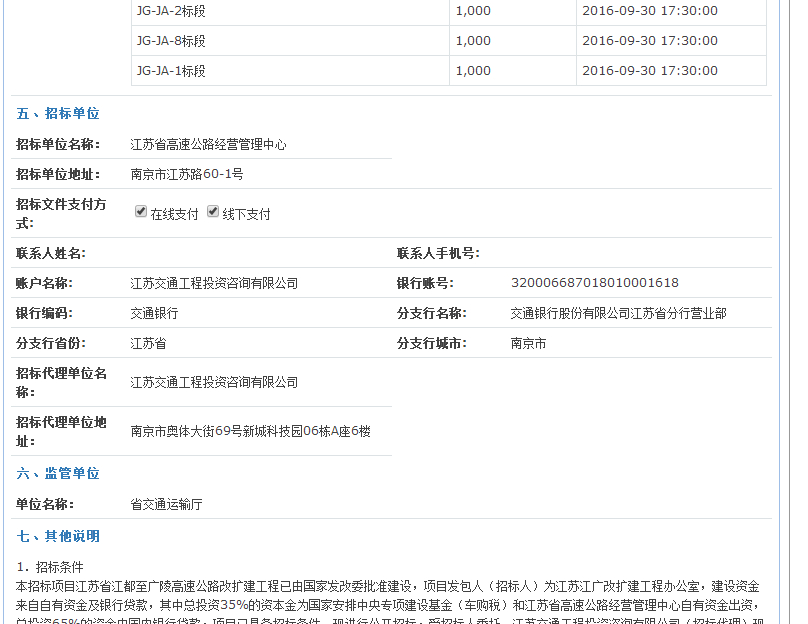Click the branch name 交通银行股份有限公司江苏省分行营业部
Image resolution: width=808 pixels, height=624 pixels.
point(618,314)
